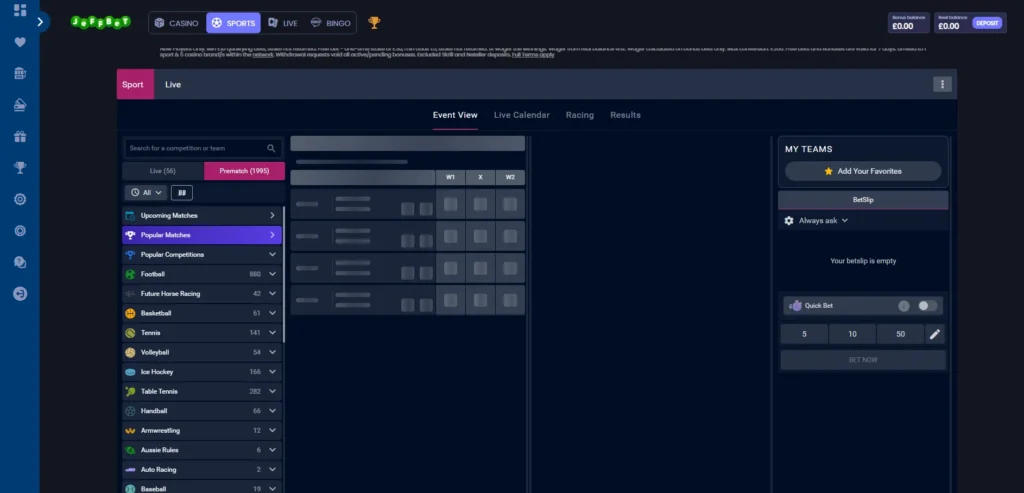Click Add Your Favorites button
Screen dimensions: 1024x493
(x=863, y=171)
